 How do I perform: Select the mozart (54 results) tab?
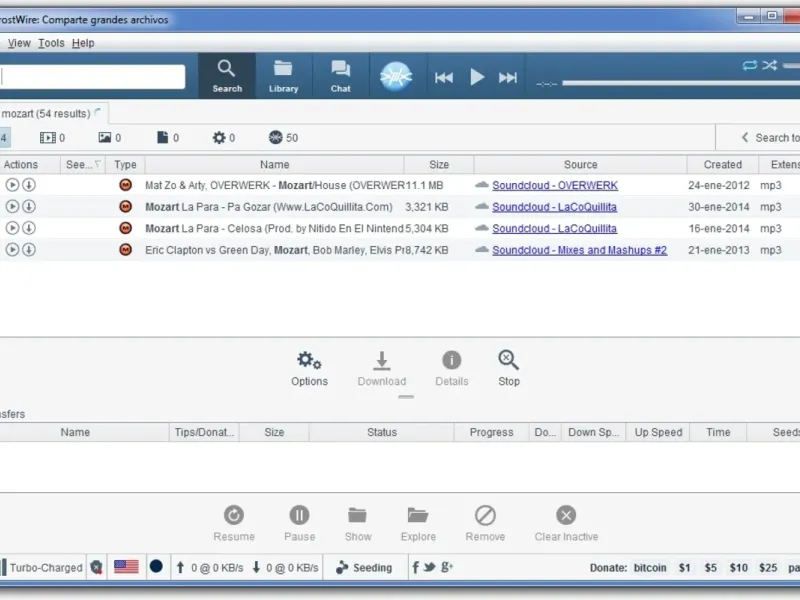click(x=46, y=113)
